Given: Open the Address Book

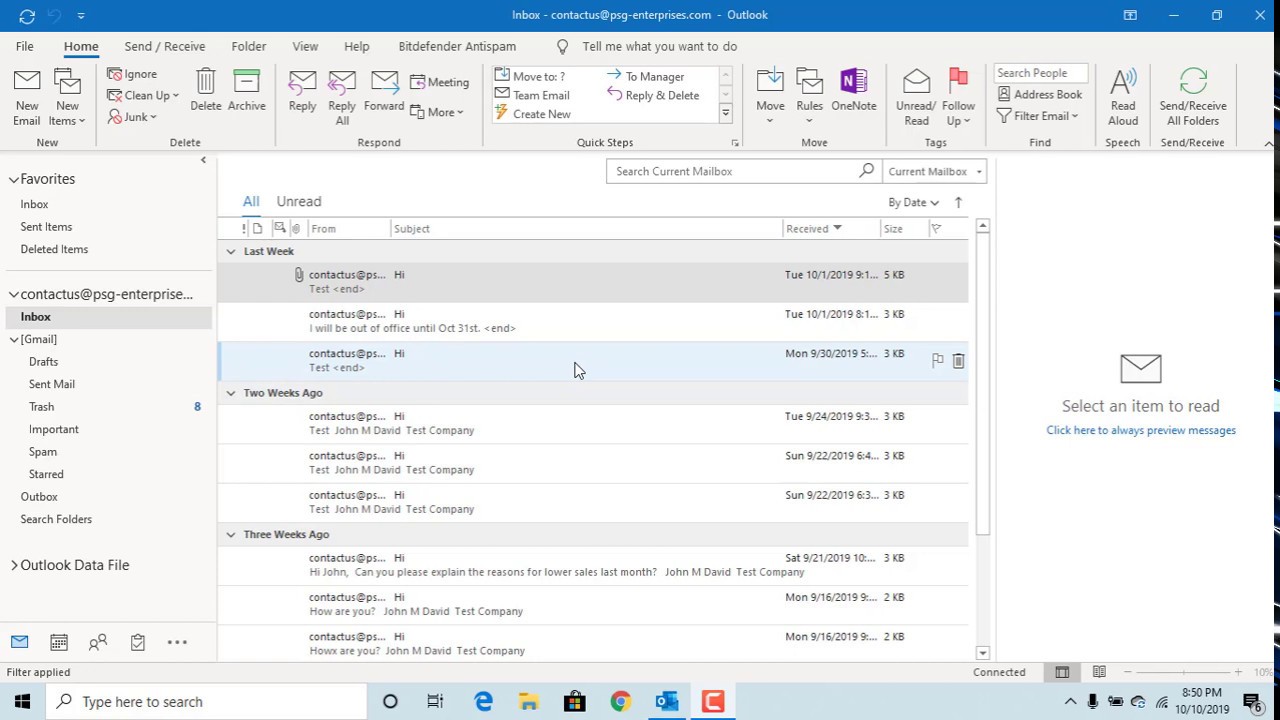Looking at the screenshot, I should click(x=1040, y=94).
